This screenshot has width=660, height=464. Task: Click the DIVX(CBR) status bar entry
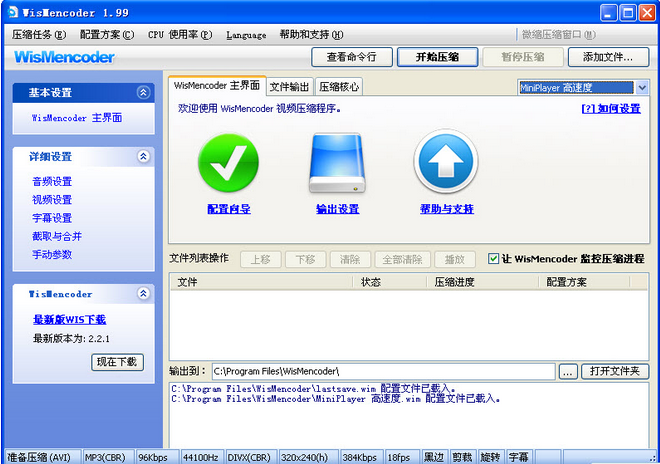click(x=251, y=457)
